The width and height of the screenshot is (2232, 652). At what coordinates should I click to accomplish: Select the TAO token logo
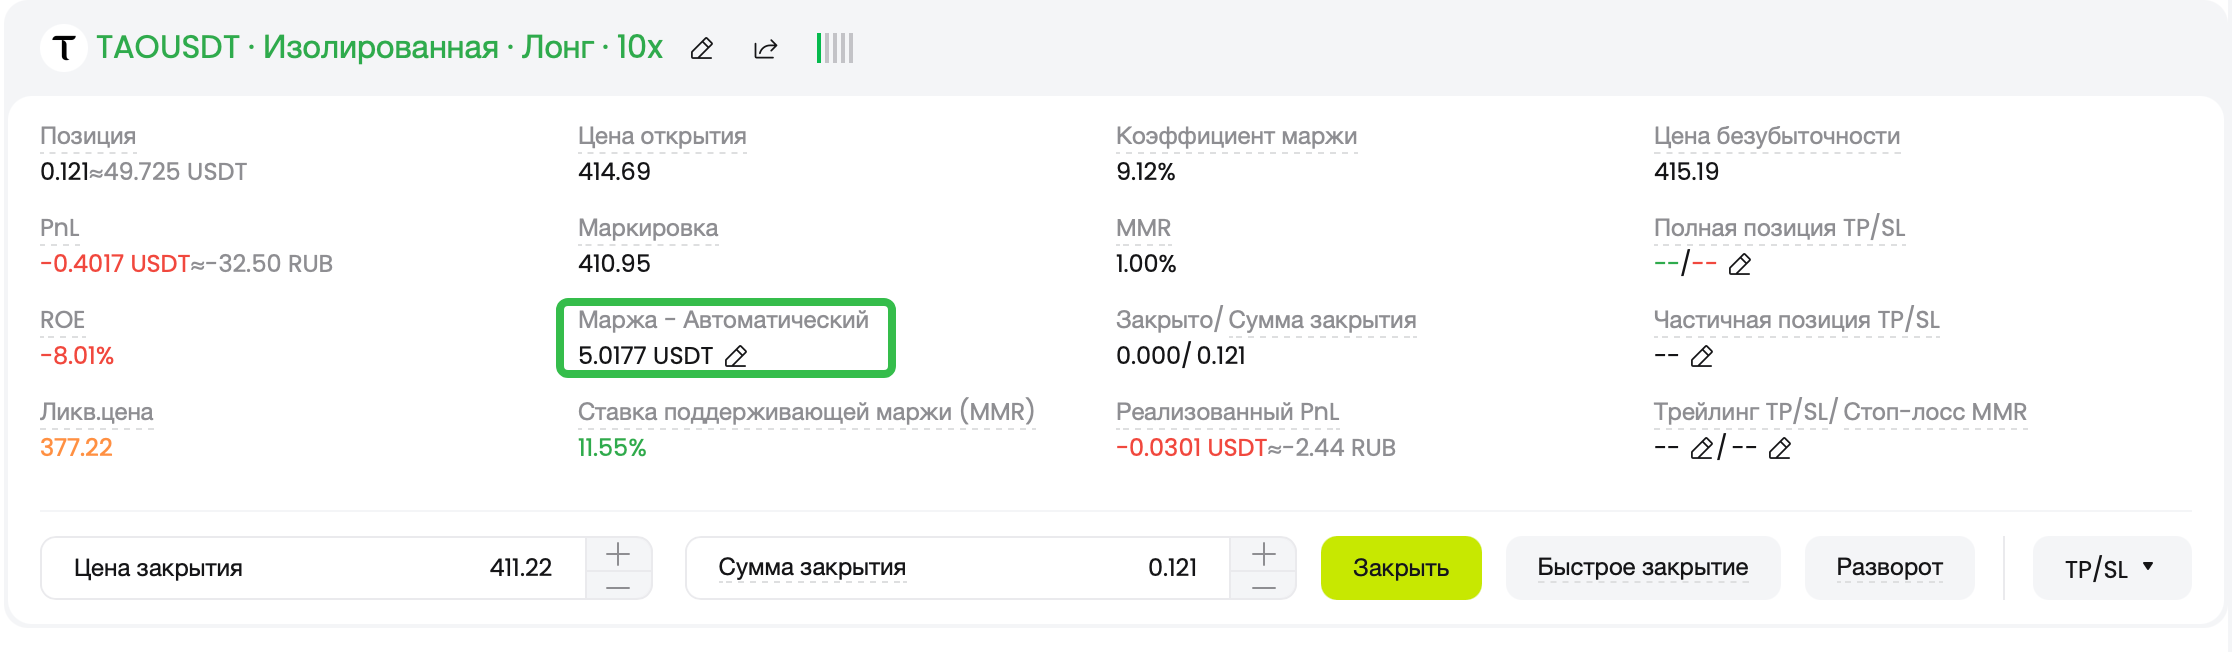[x=62, y=47]
